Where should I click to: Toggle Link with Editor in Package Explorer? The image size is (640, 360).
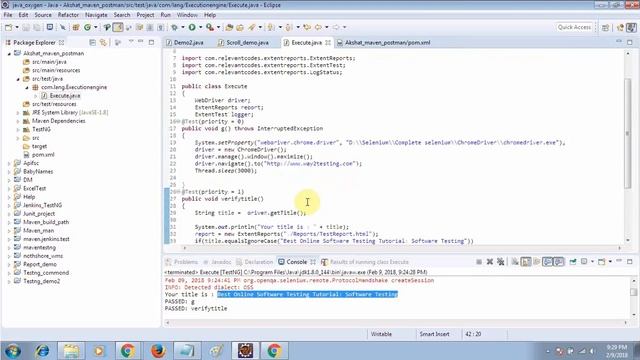point(103,42)
